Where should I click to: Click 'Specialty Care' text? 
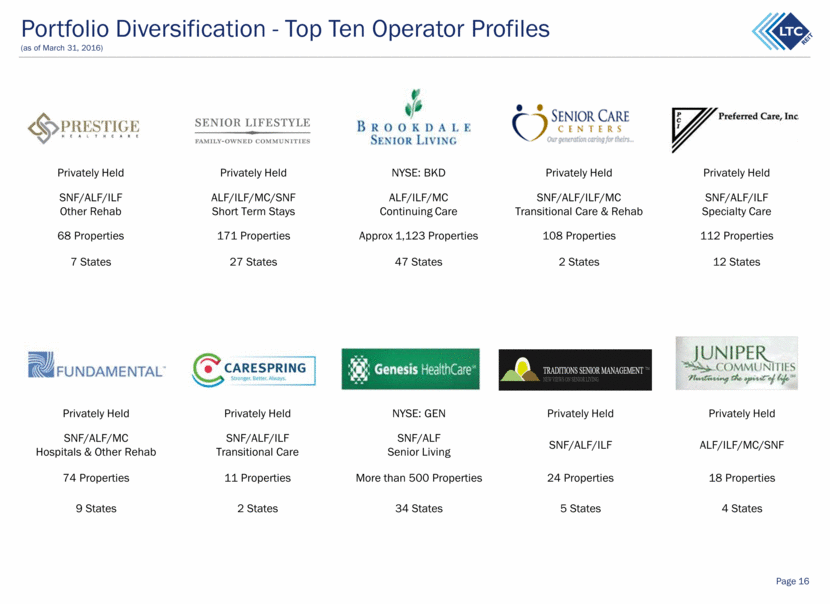(737, 211)
